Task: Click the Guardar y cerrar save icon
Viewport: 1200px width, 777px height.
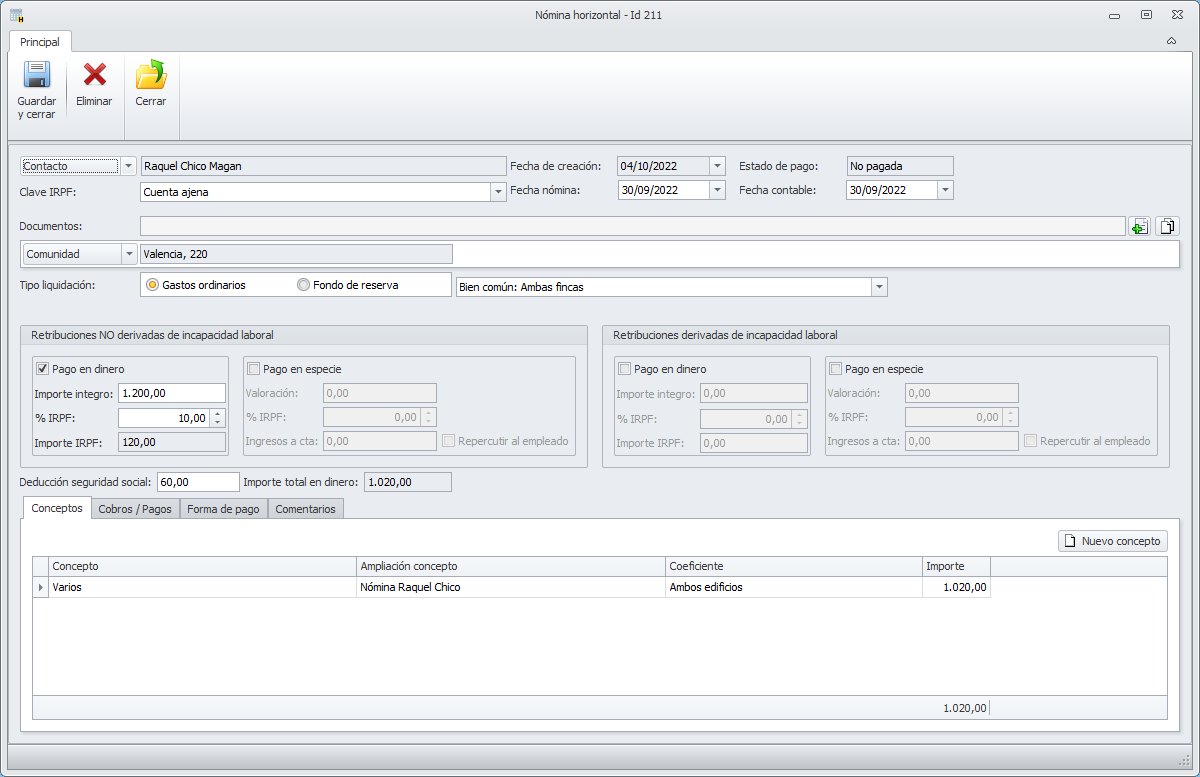Action: coord(37,76)
